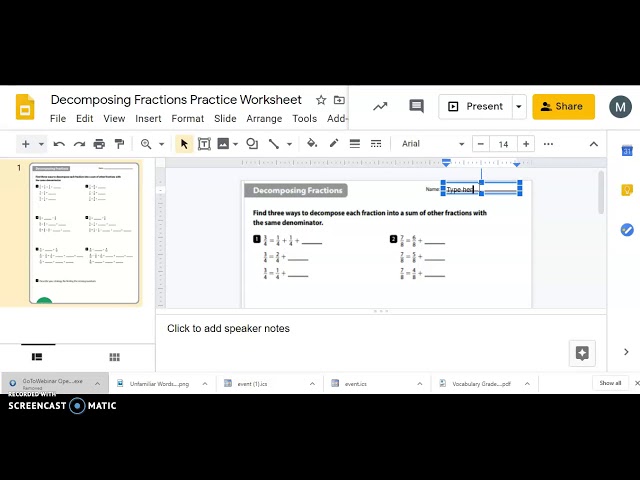Open the Arial font dropdown
This screenshot has width=640, height=480.
click(x=432, y=144)
